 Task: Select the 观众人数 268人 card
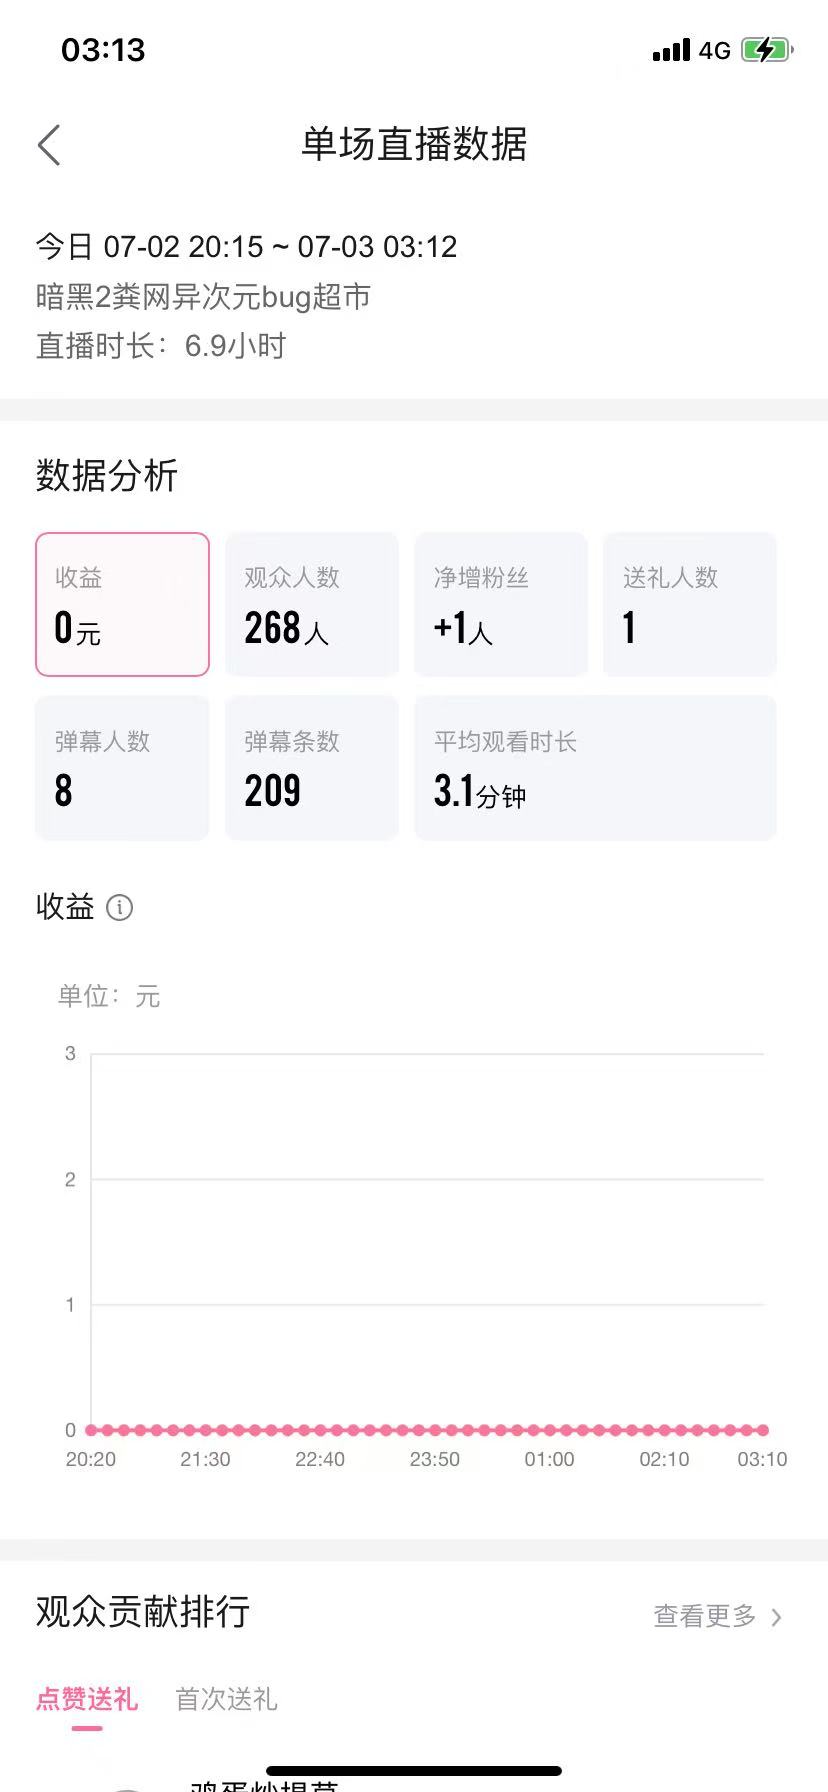pos(312,604)
